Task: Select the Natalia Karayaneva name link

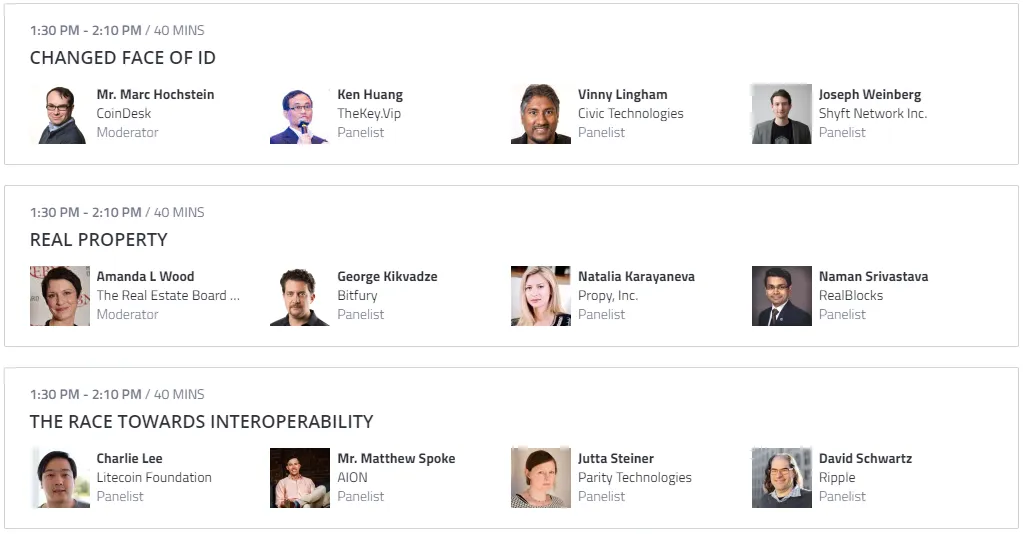Action: click(636, 277)
